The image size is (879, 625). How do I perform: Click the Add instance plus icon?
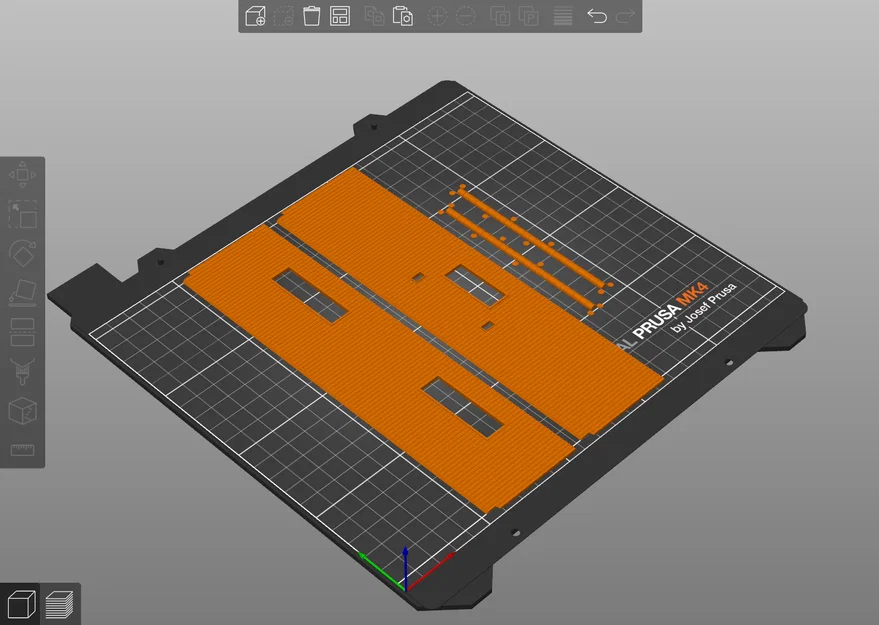pyautogui.click(x=437, y=16)
